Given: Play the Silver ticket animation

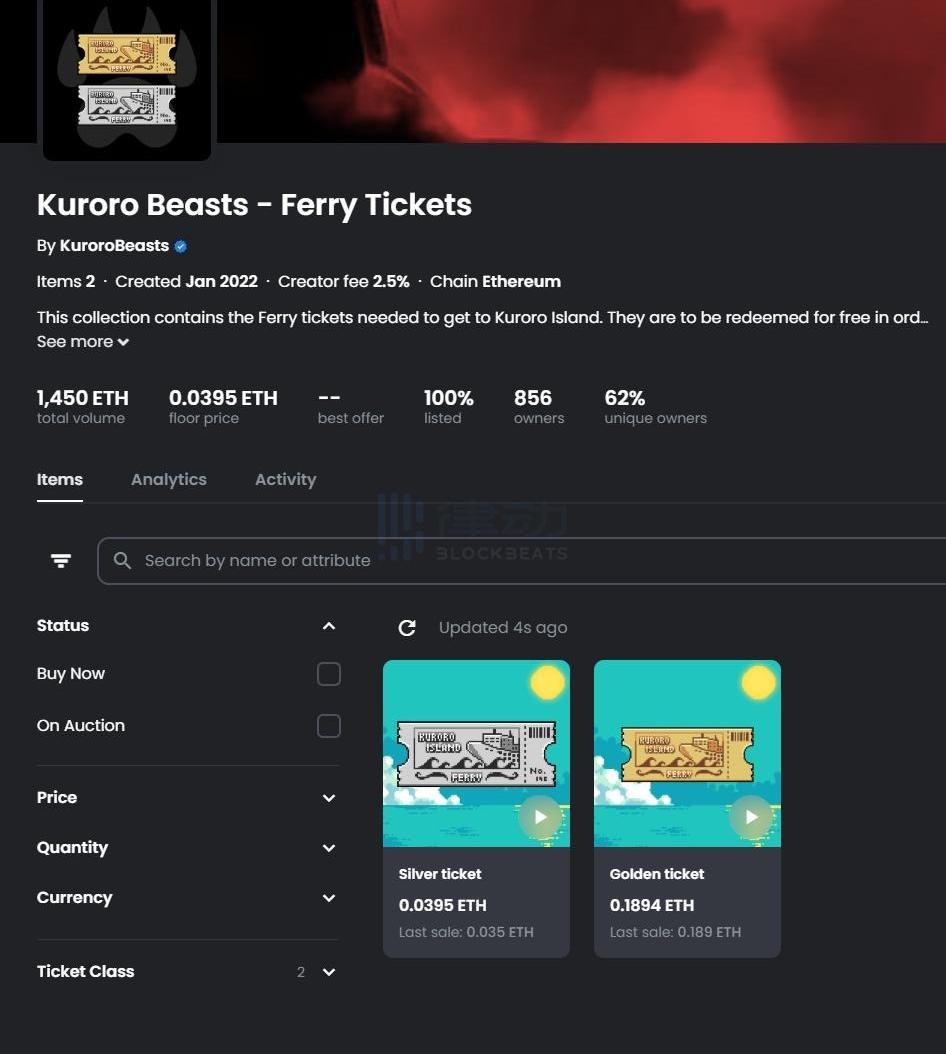Looking at the screenshot, I should pos(541,817).
